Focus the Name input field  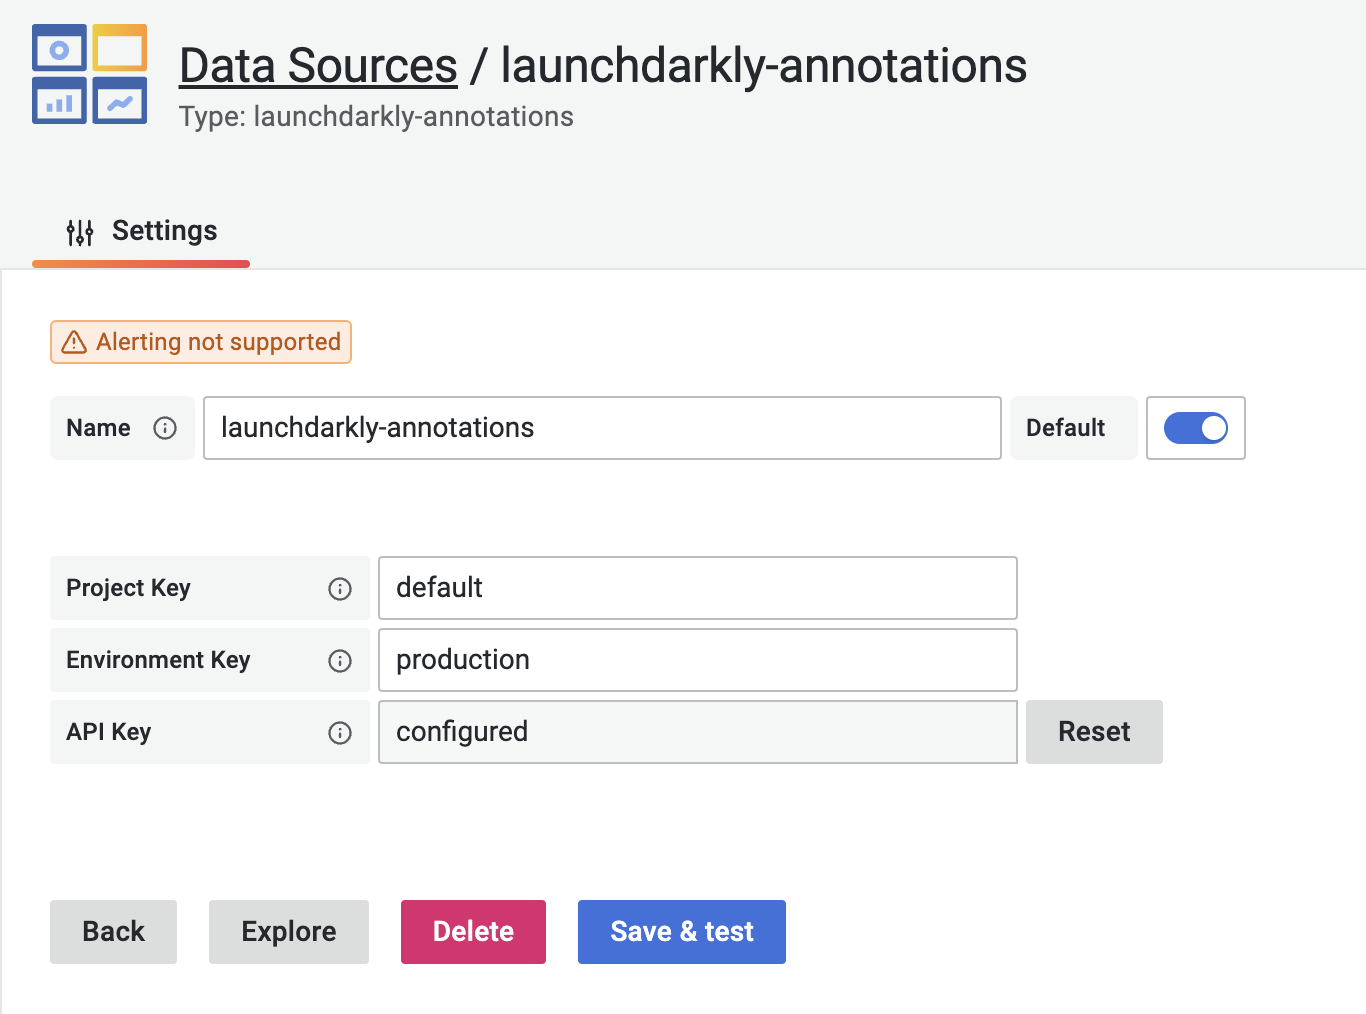[x=602, y=428]
